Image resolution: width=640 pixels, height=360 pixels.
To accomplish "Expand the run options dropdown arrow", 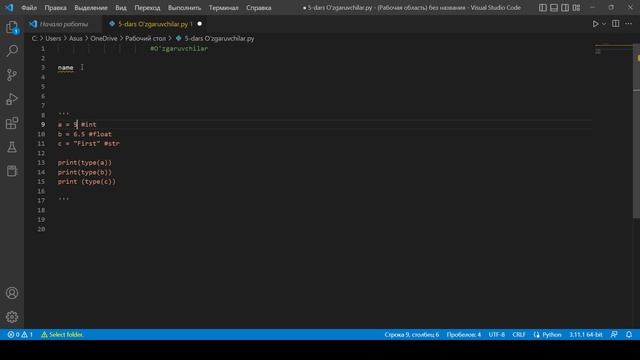I will tap(604, 24).
